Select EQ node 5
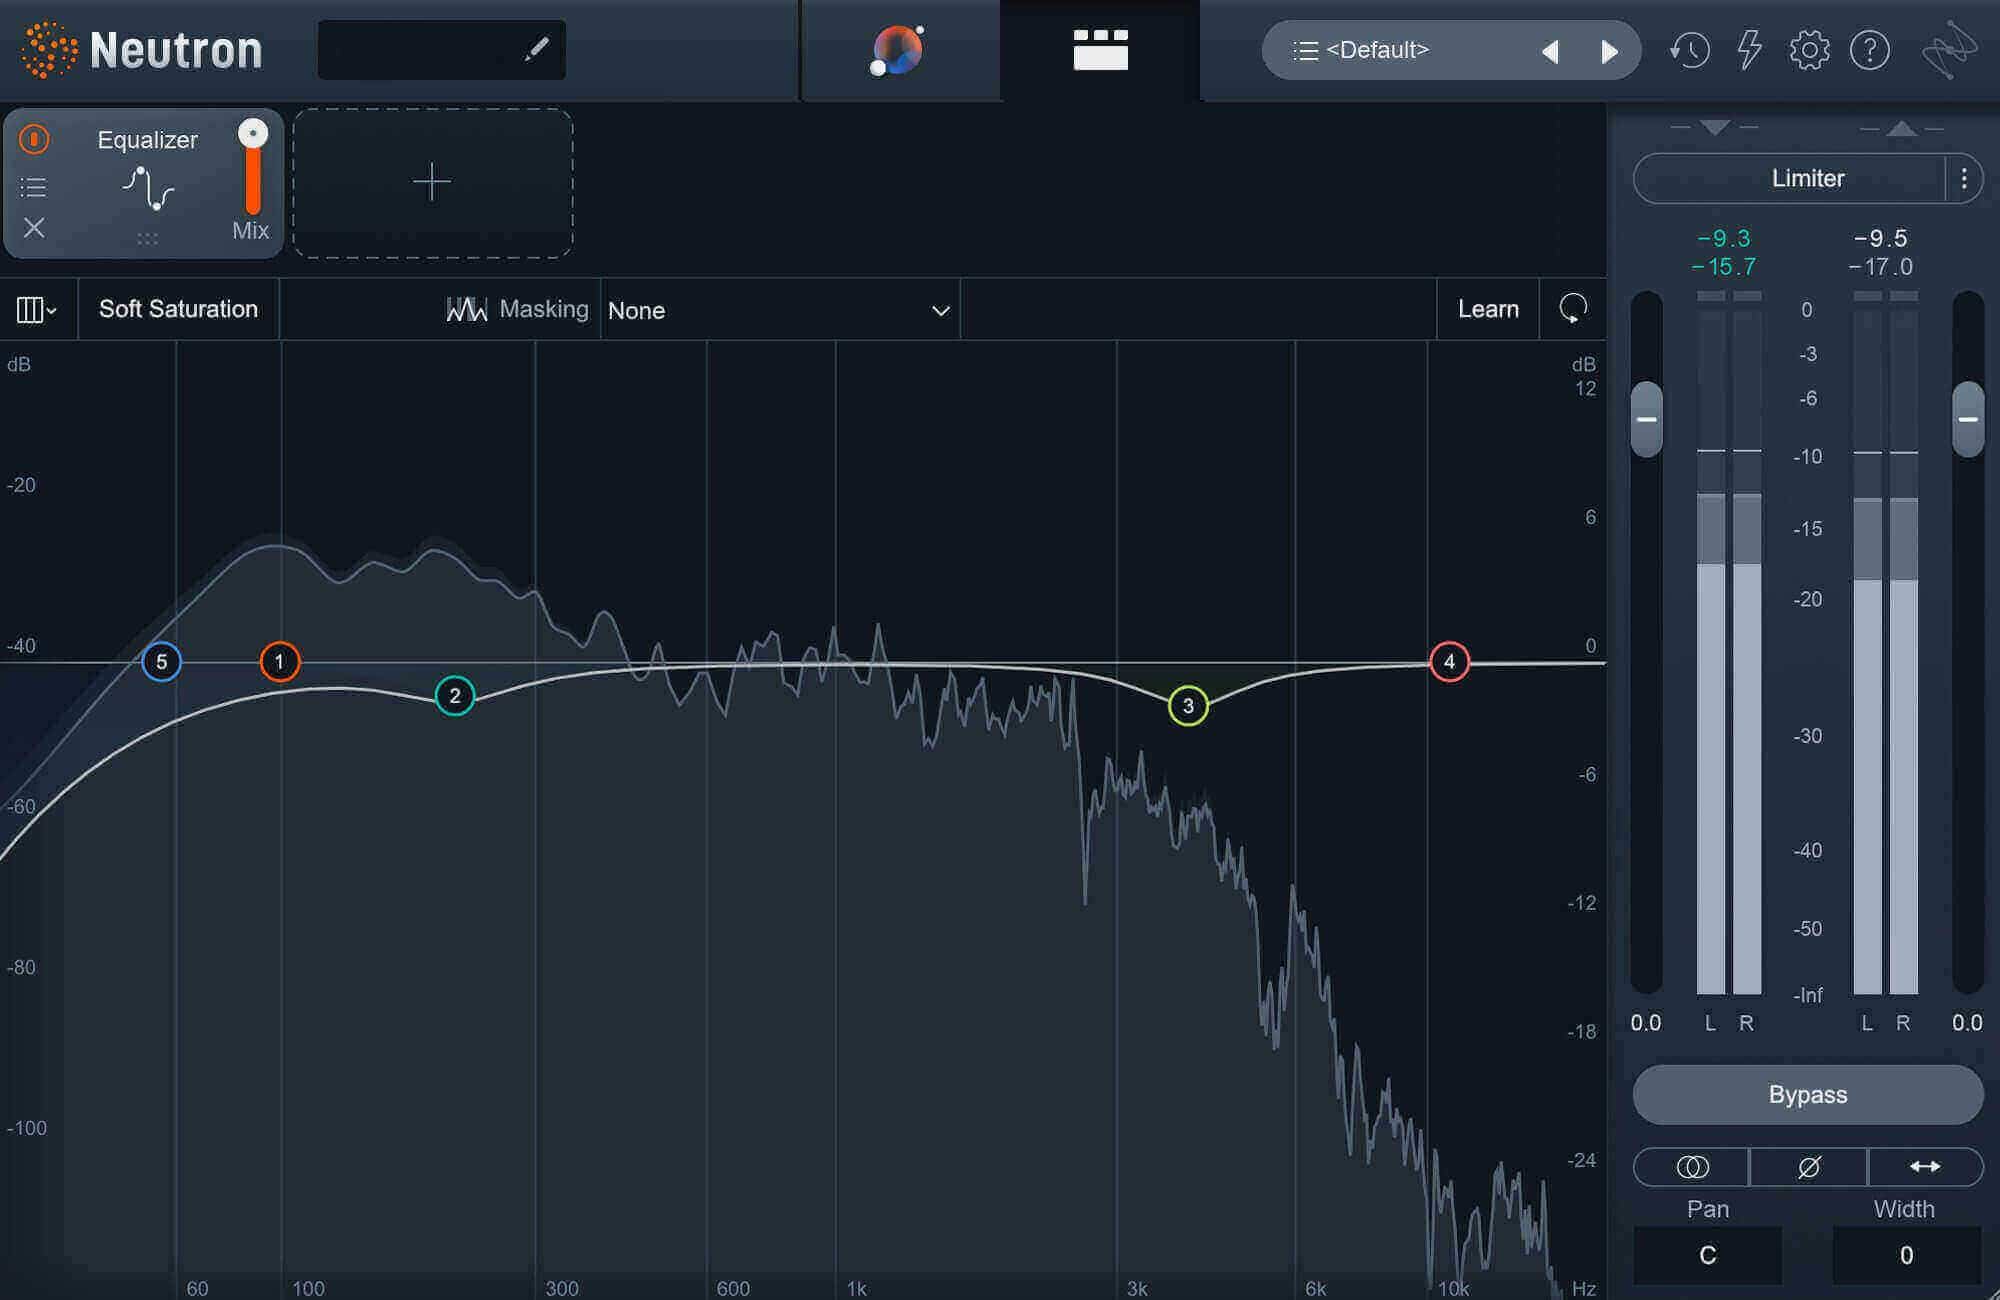 coord(161,662)
